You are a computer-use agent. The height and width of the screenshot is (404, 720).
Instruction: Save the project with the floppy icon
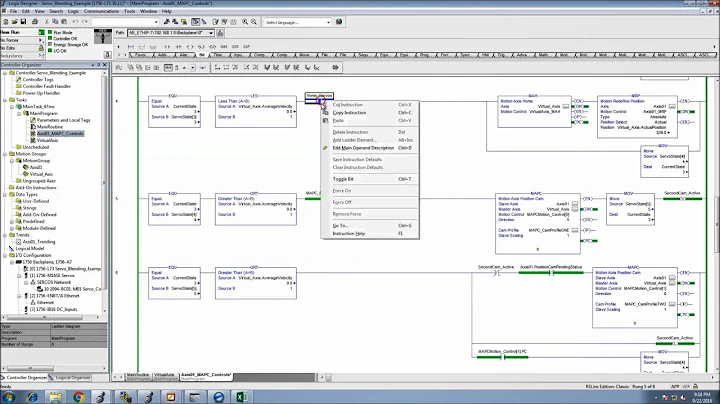pyautogui.click(x=23, y=22)
